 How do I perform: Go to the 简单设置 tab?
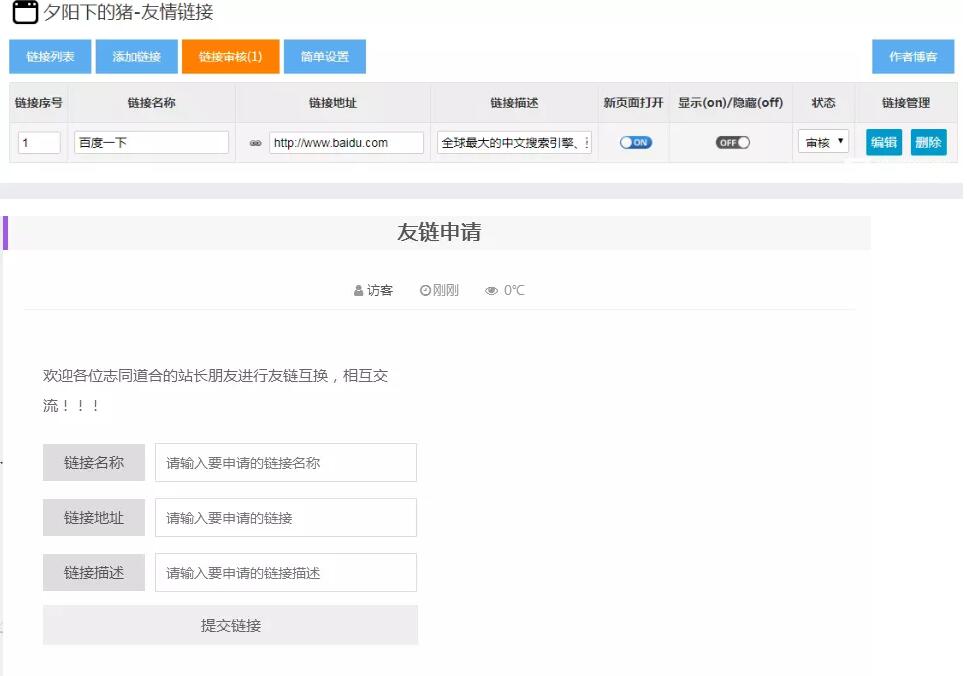point(325,57)
